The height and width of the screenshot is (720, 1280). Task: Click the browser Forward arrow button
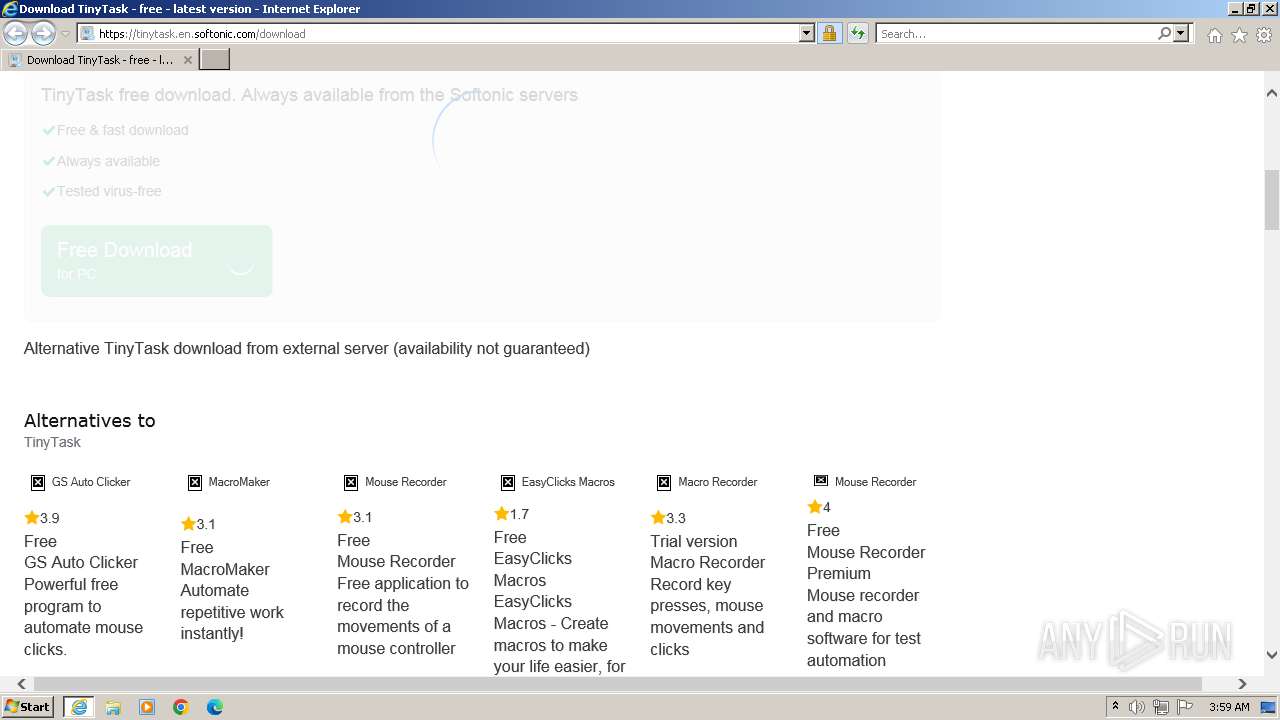(43, 33)
